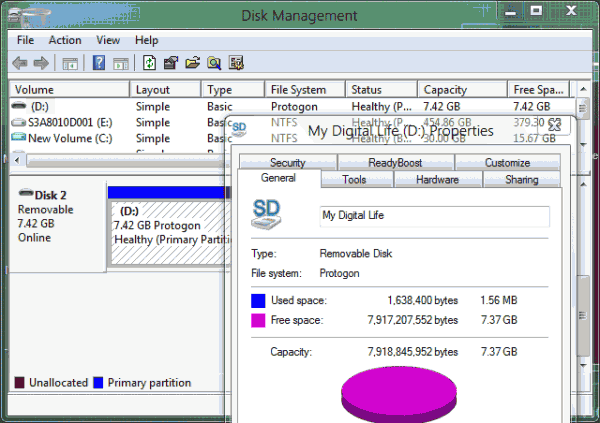Select the (D:) volume row
Viewport: 600px width, 423px height.
click(x=292, y=106)
